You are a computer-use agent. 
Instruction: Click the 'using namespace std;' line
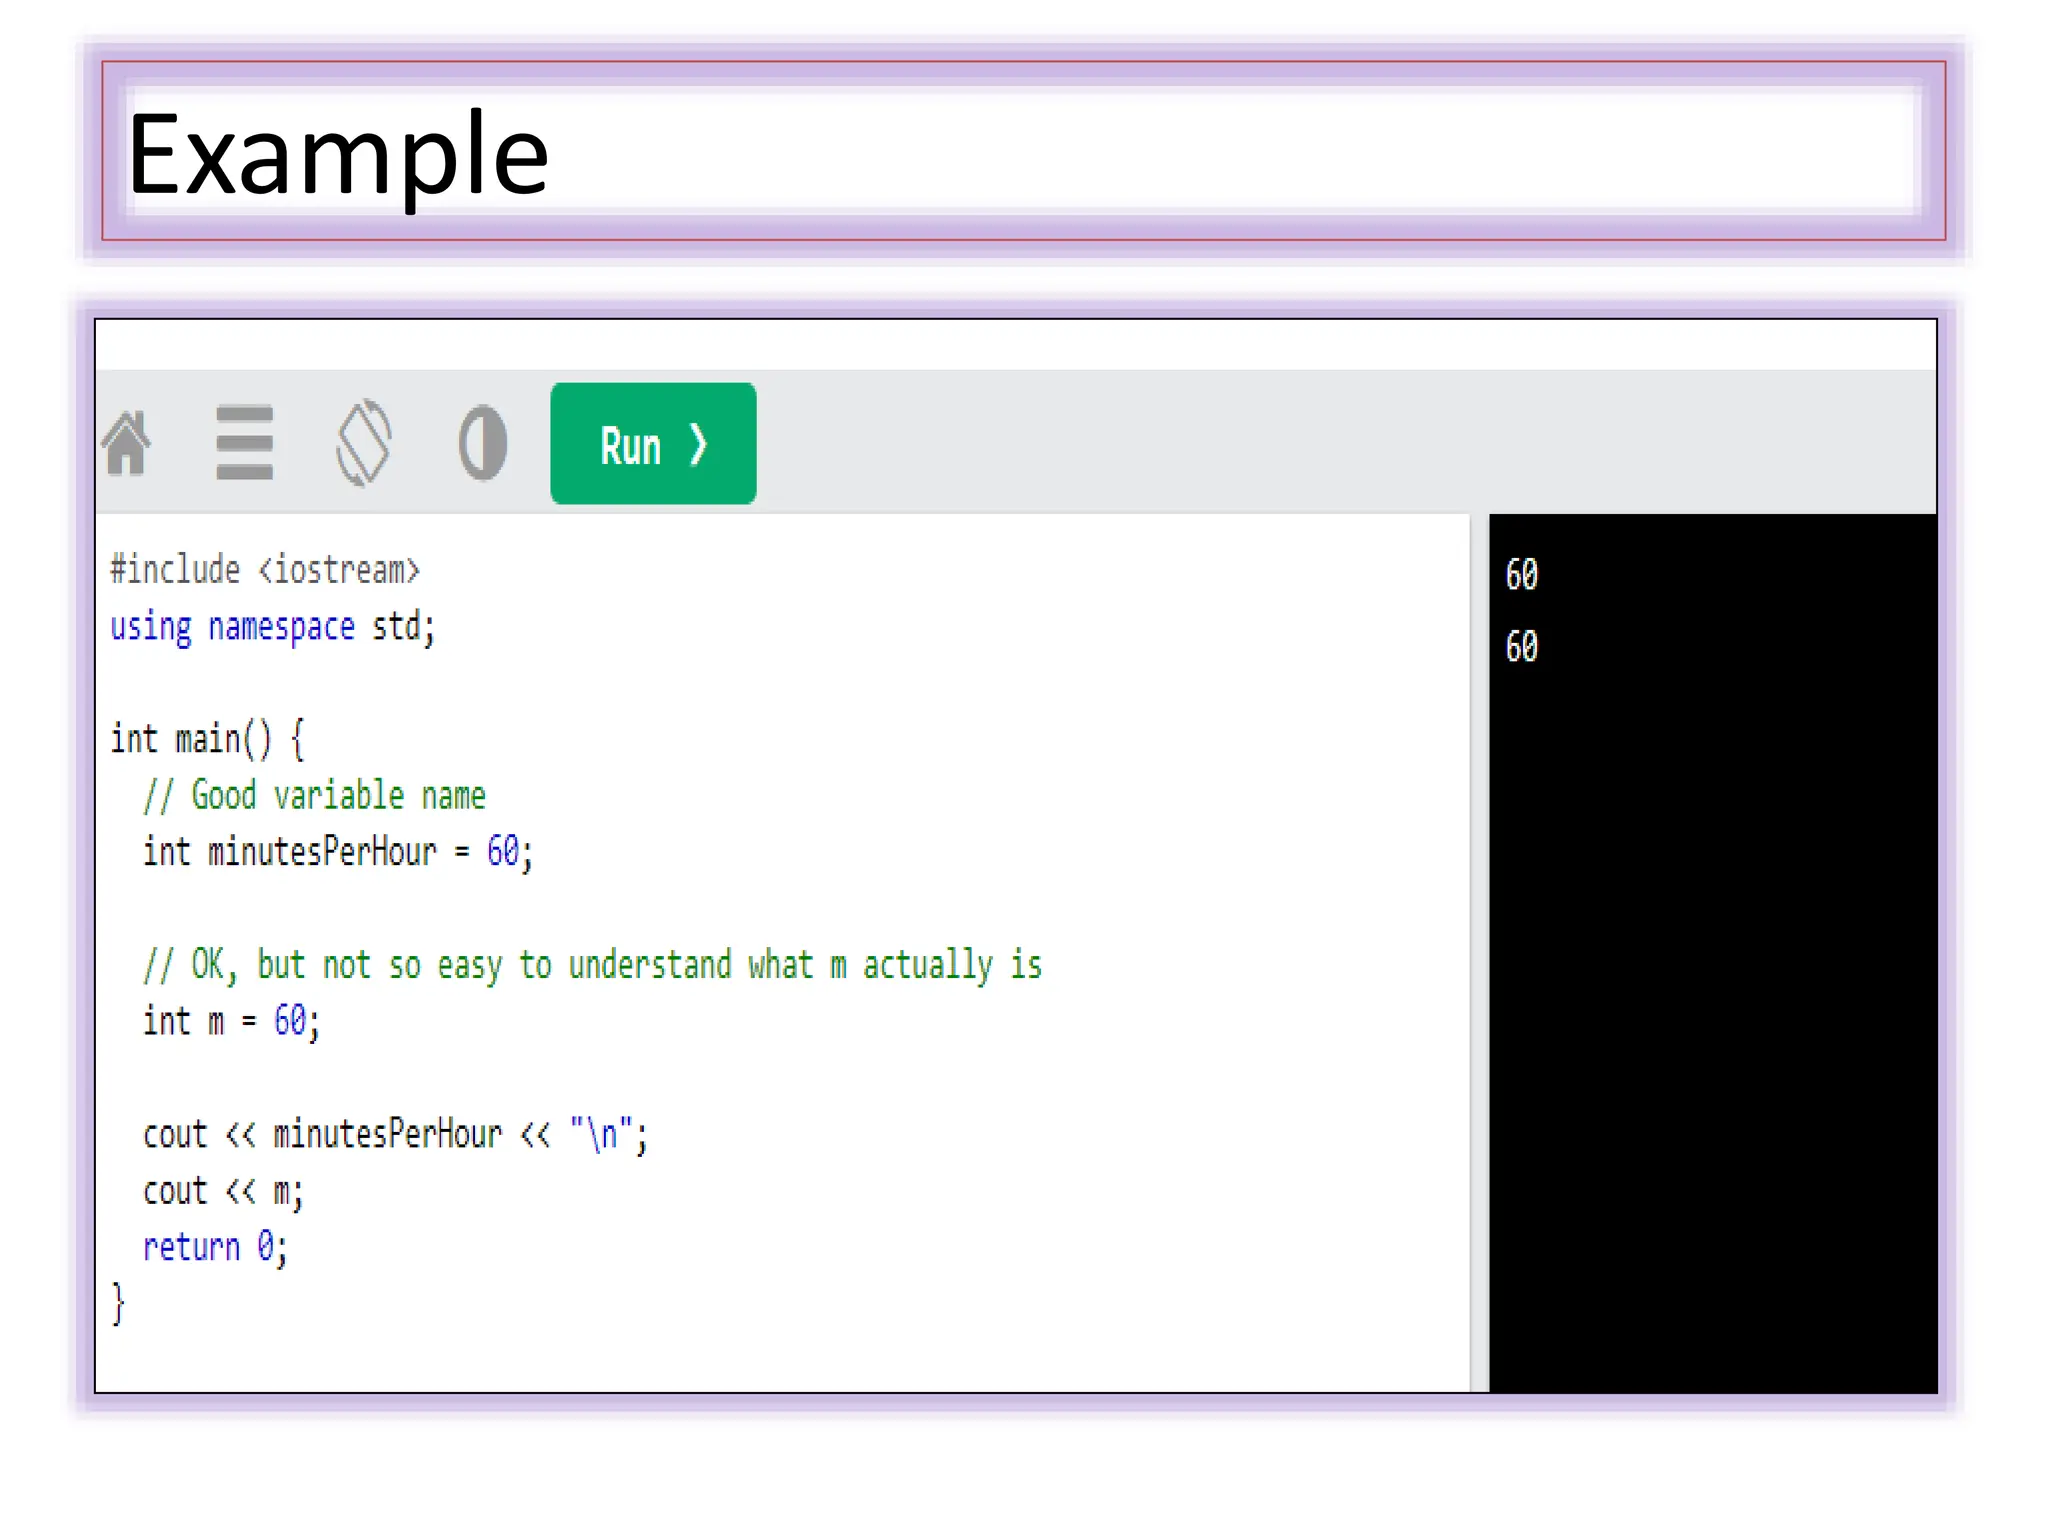(273, 628)
